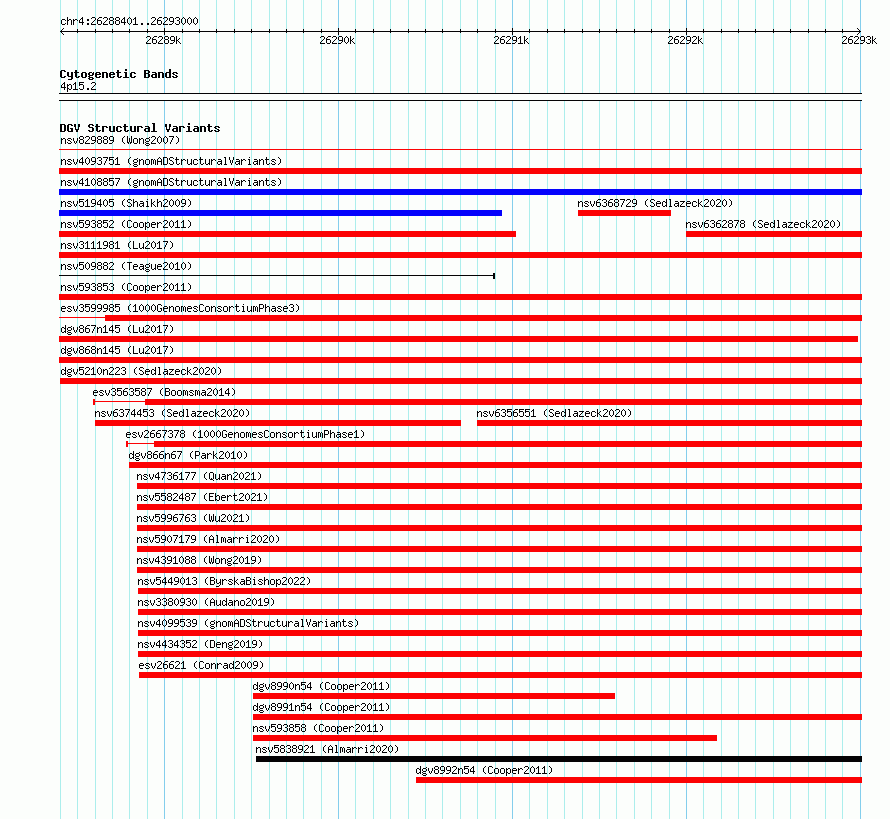The height and width of the screenshot is (819, 890).
Task: Click the red bar under nsv593858
Action: (x=485, y=738)
